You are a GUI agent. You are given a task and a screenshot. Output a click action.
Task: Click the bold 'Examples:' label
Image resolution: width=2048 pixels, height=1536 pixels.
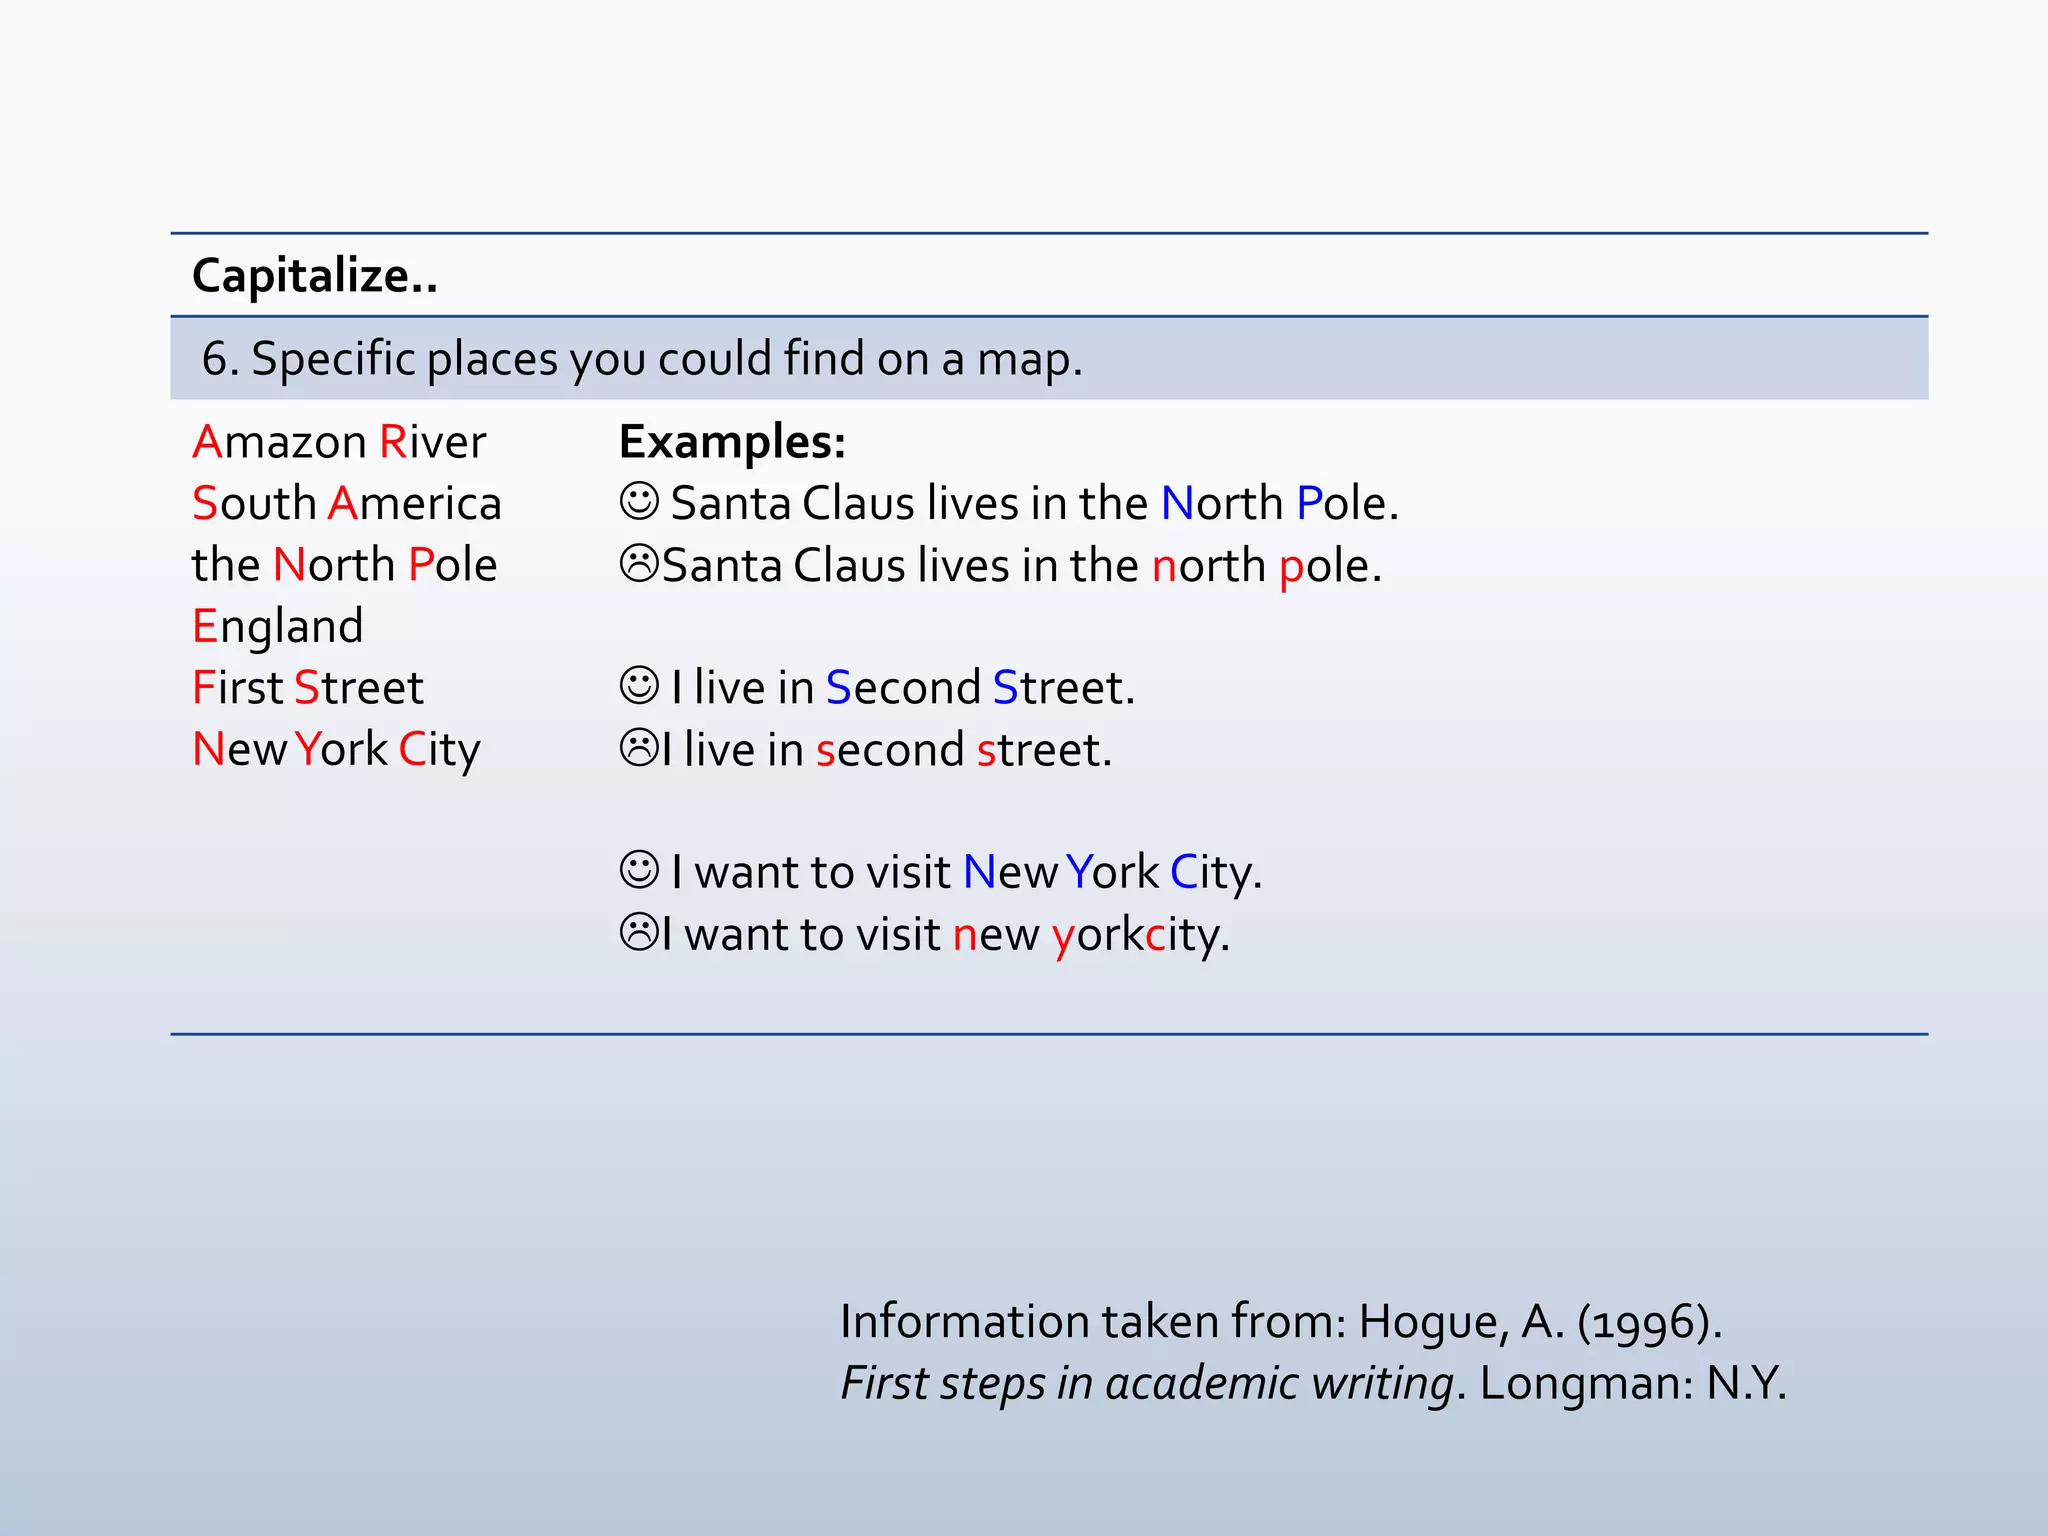[x=732, y=442]
